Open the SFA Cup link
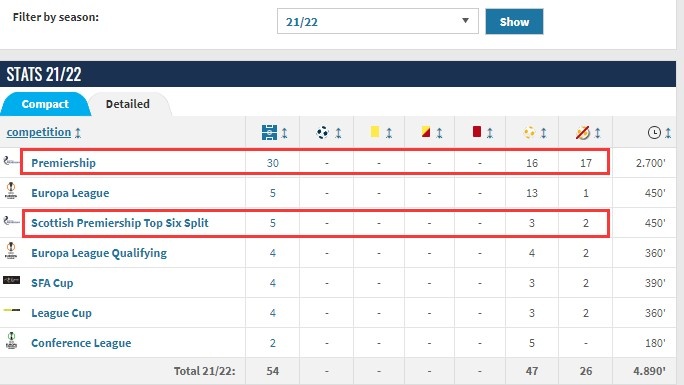This screenshot has height=385, width=684. (x=52, y=283)
